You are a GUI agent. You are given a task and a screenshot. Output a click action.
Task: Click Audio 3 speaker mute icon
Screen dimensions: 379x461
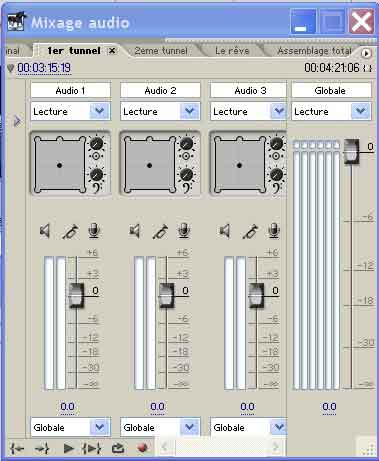tap(225, 231)
